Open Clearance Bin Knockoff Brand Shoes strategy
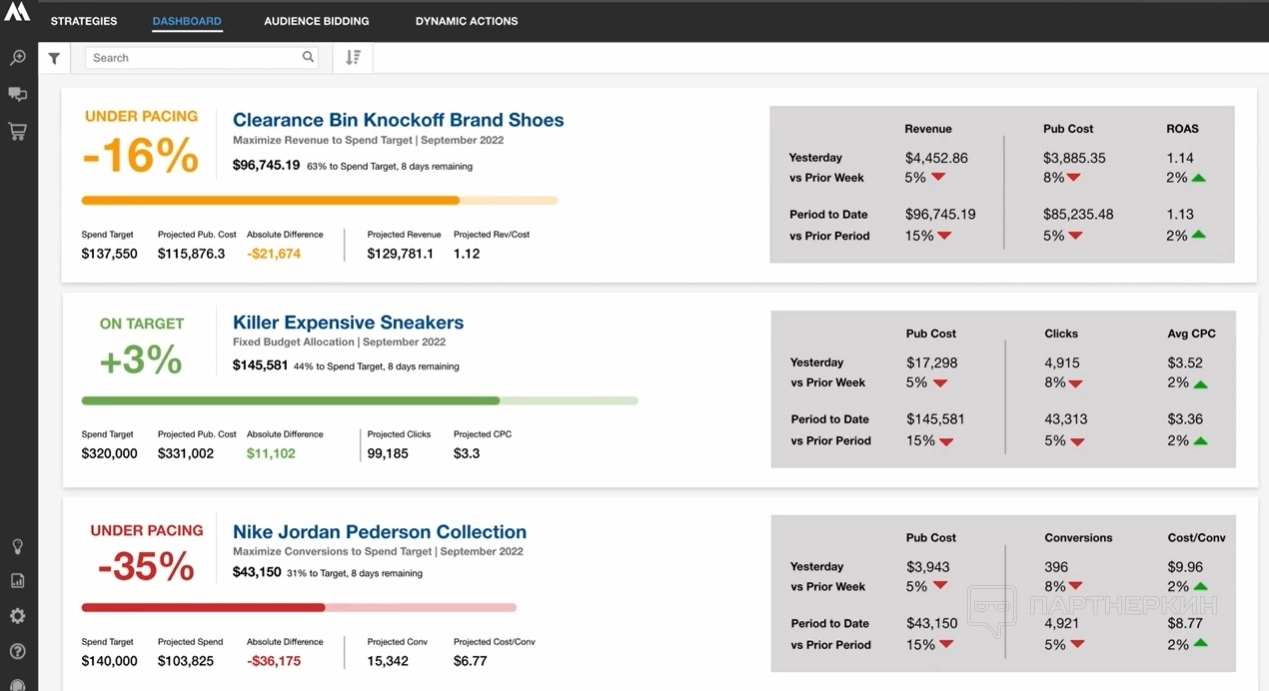 pyautogui.click(x=398, y=120)
